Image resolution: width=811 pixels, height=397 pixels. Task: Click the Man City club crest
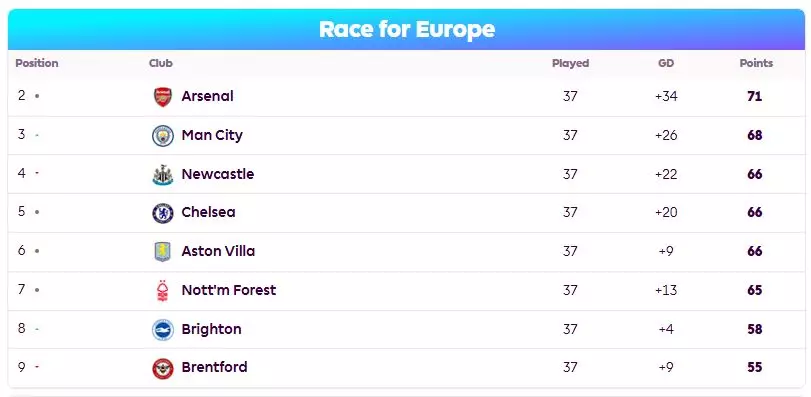point(162,135)
